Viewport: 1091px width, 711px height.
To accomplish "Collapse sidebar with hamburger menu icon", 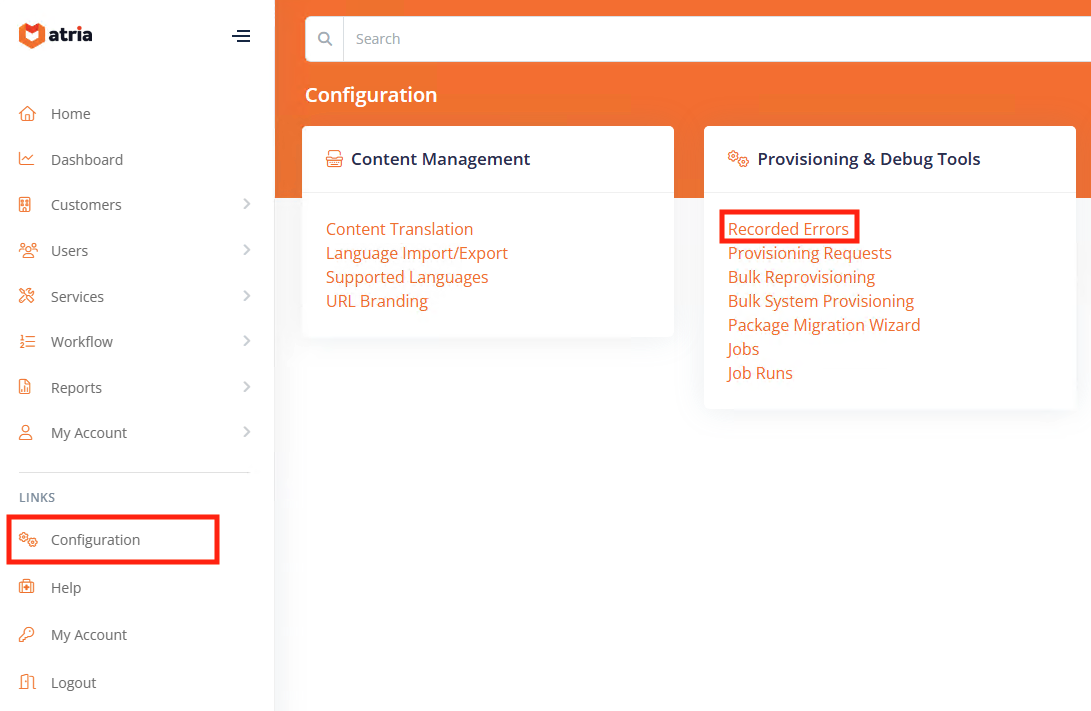I will coord(241,36).
